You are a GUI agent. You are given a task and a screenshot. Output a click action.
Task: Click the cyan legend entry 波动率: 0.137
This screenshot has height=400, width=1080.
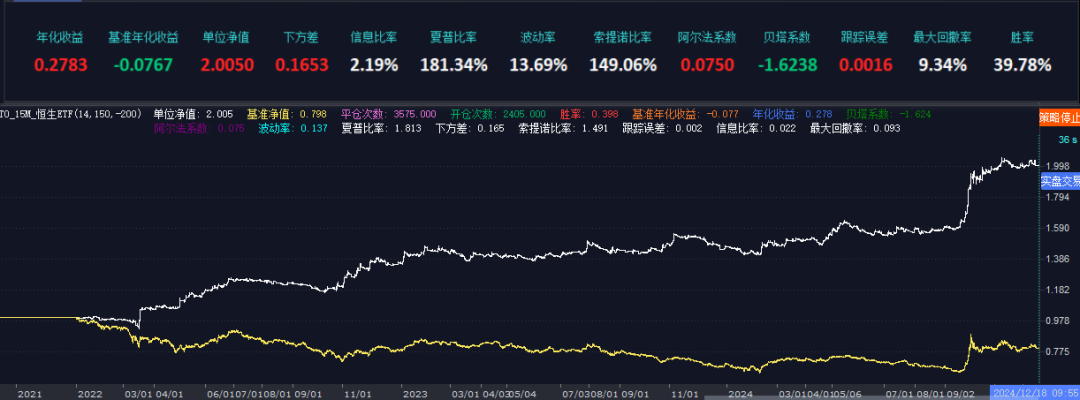[x=293, y=129]
